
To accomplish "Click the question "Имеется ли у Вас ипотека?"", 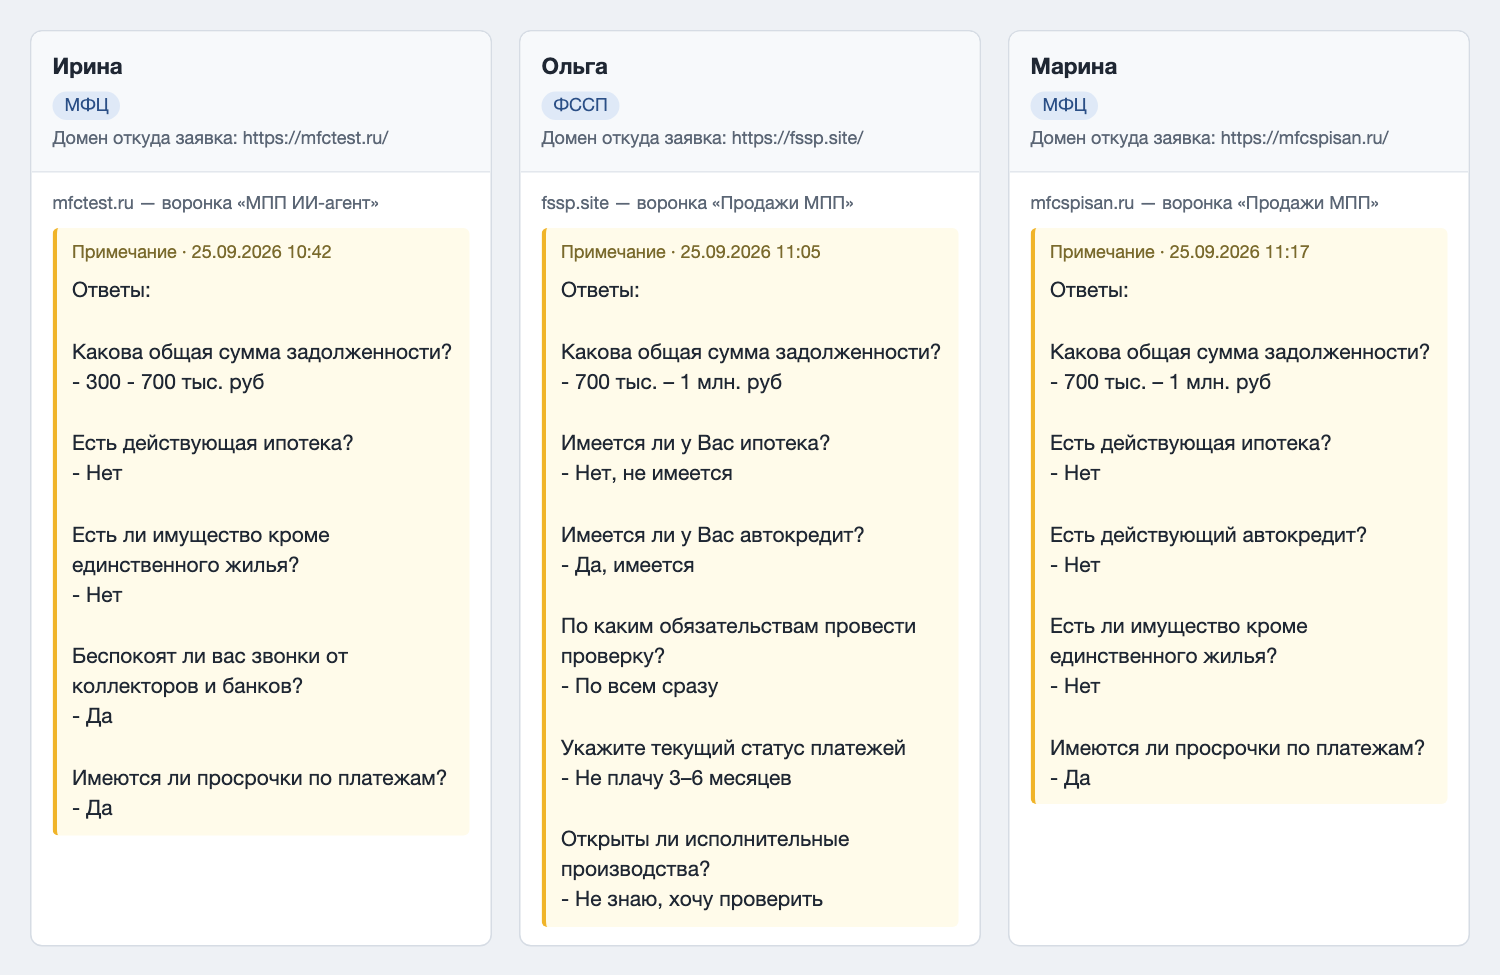I will coord(696,443).
